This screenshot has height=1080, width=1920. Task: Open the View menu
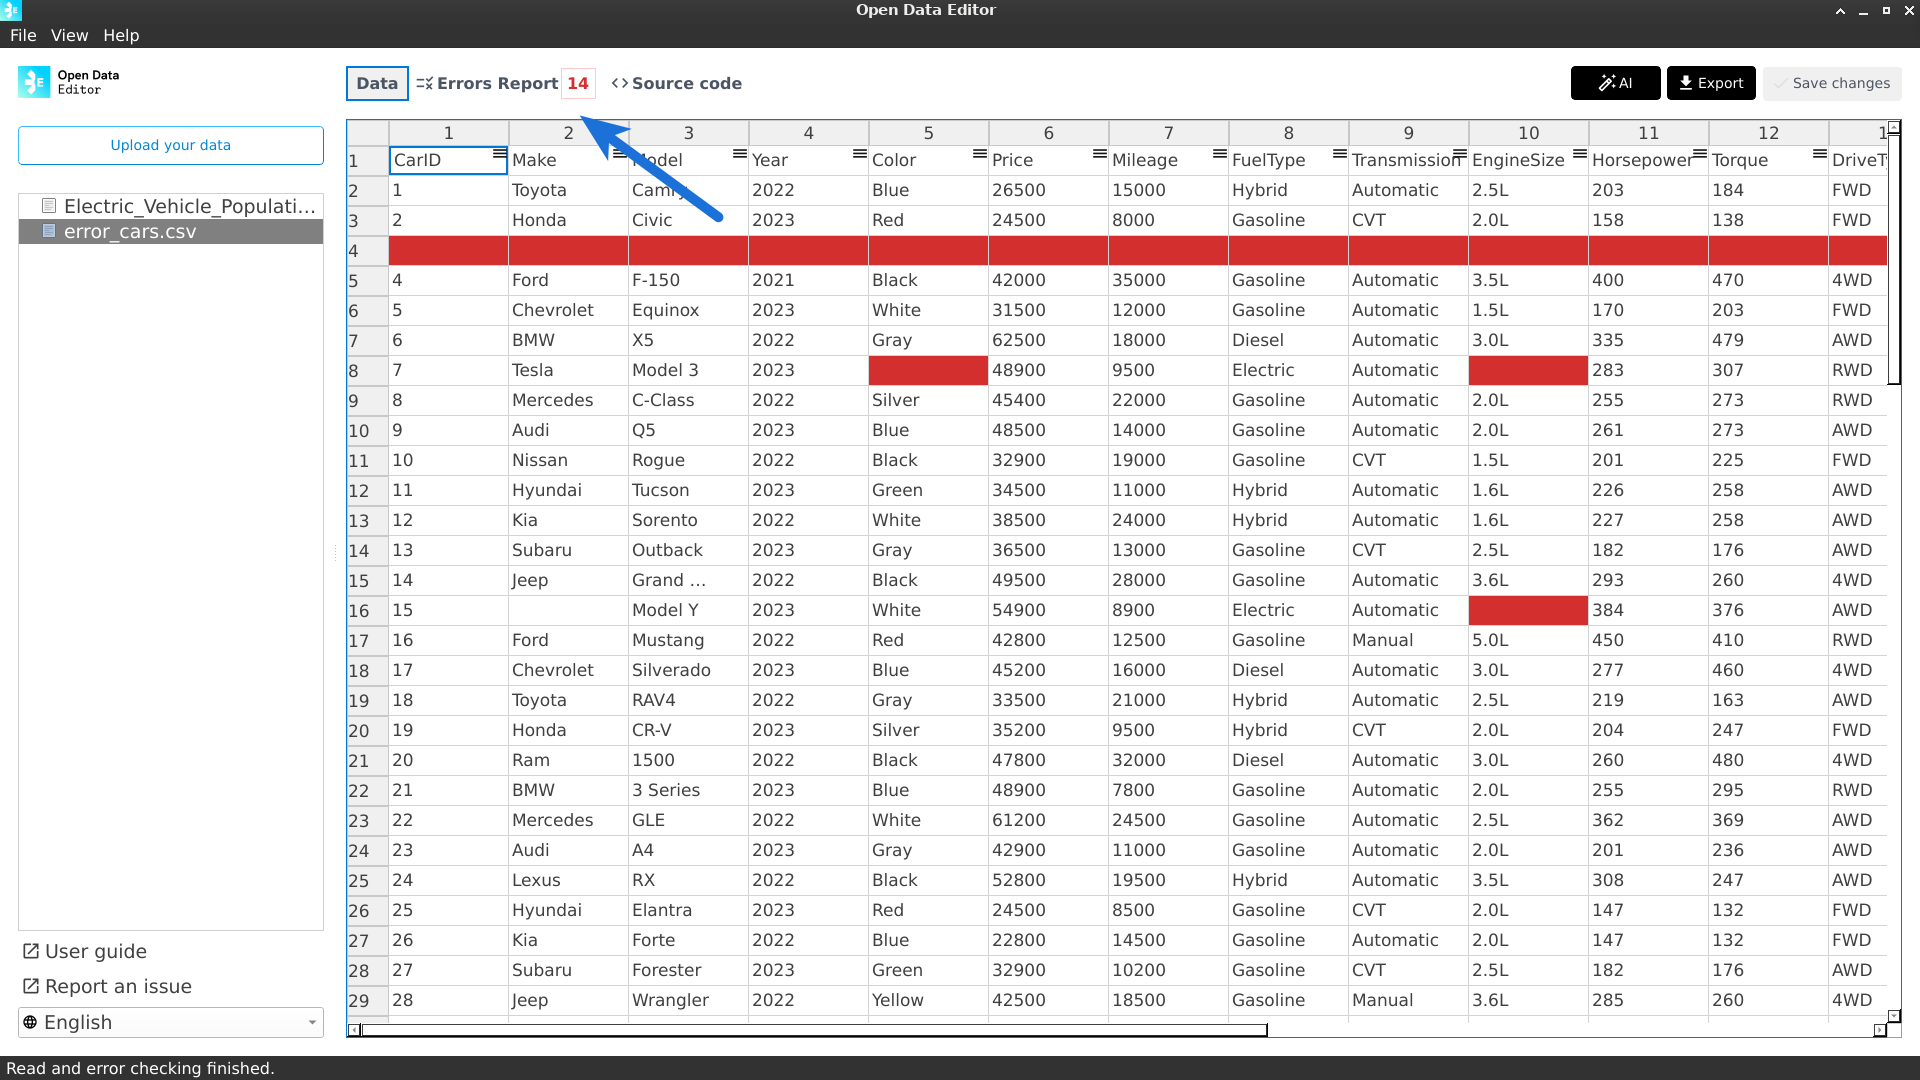click(69, 35)
